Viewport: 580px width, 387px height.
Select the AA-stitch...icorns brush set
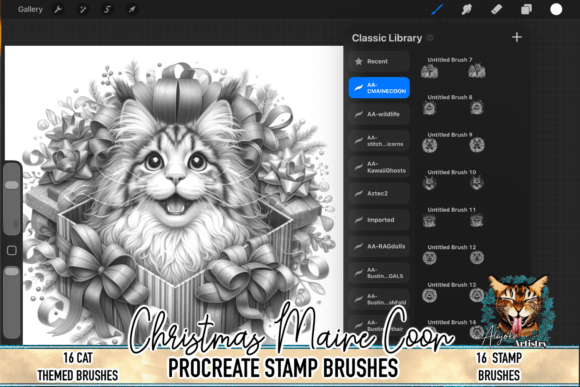[x=379, y=141]
